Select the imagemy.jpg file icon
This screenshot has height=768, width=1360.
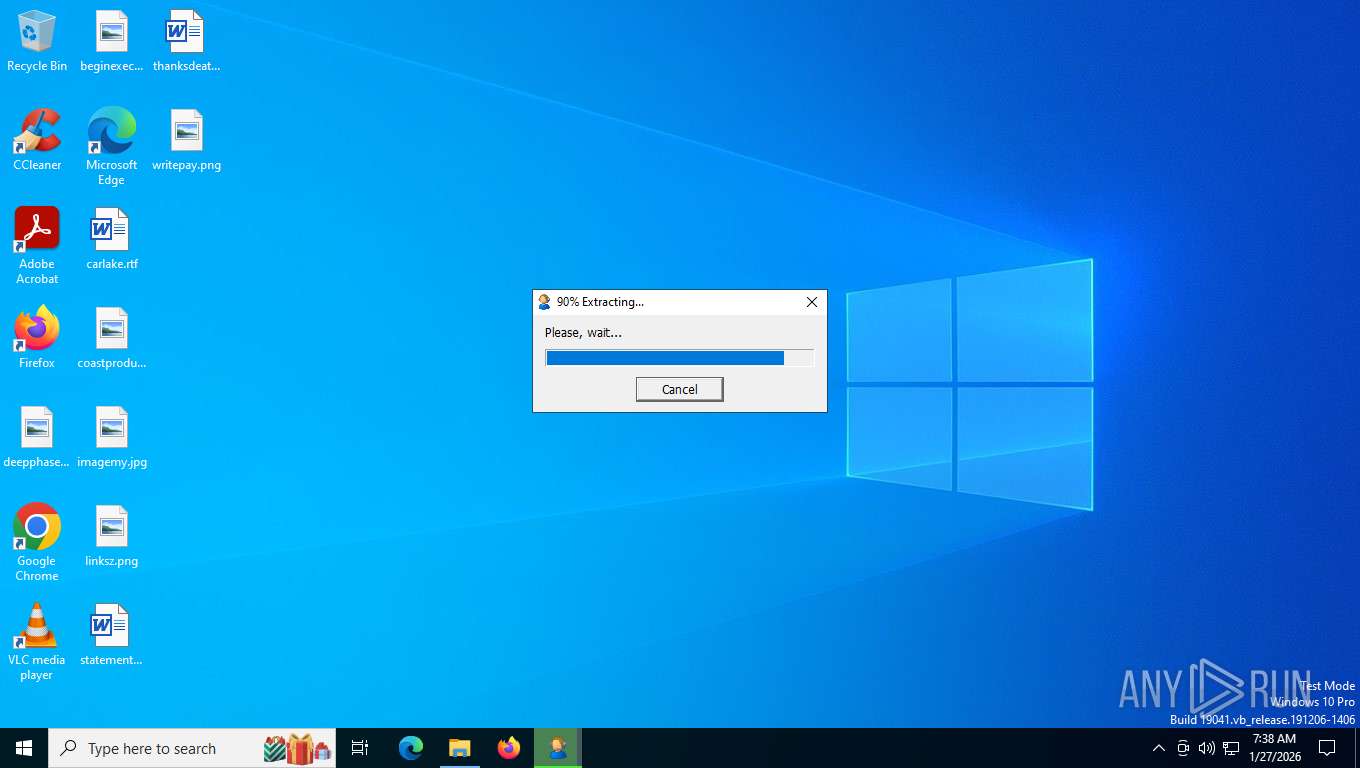coord(112,437)
